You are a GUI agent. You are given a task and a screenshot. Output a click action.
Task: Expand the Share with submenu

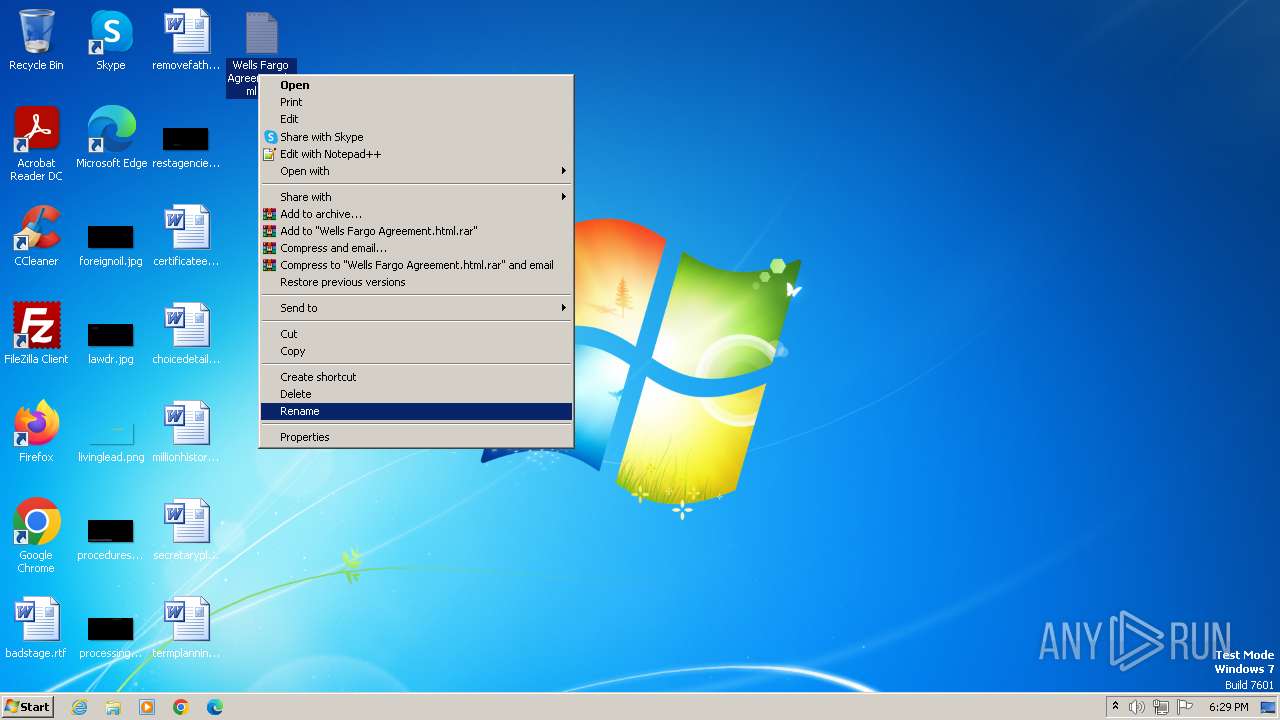(x=416, y=197)
